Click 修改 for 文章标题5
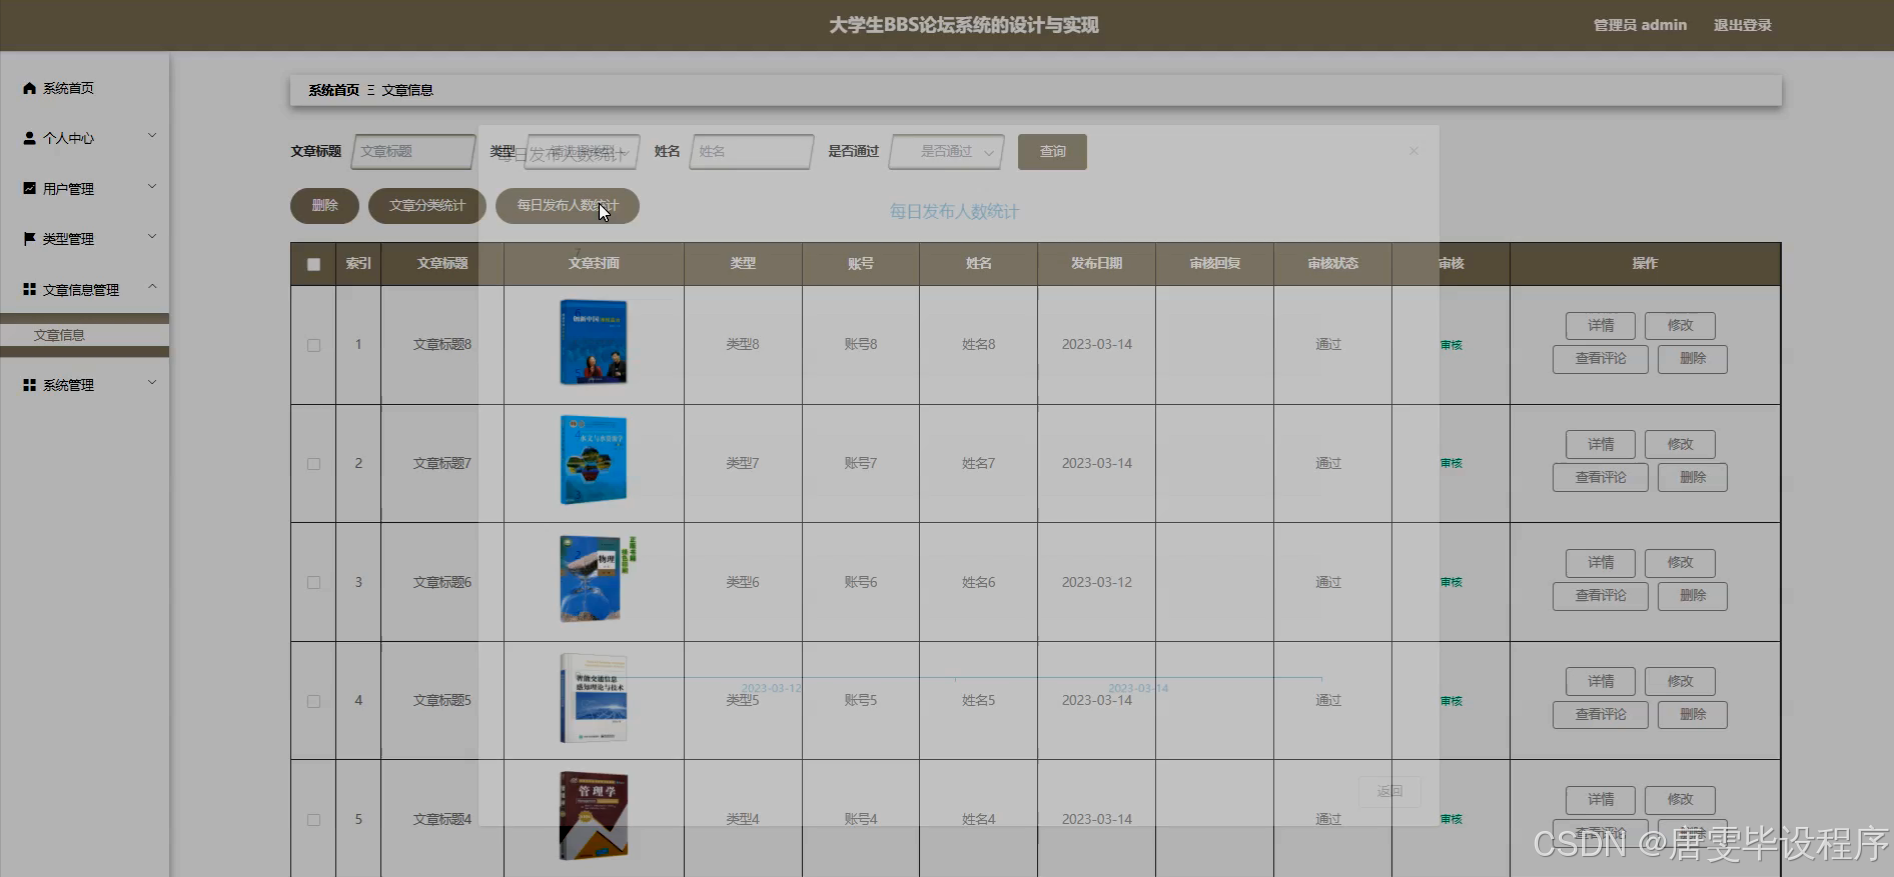Viewport: 1894px width, 877px height. coord(1681,682)
